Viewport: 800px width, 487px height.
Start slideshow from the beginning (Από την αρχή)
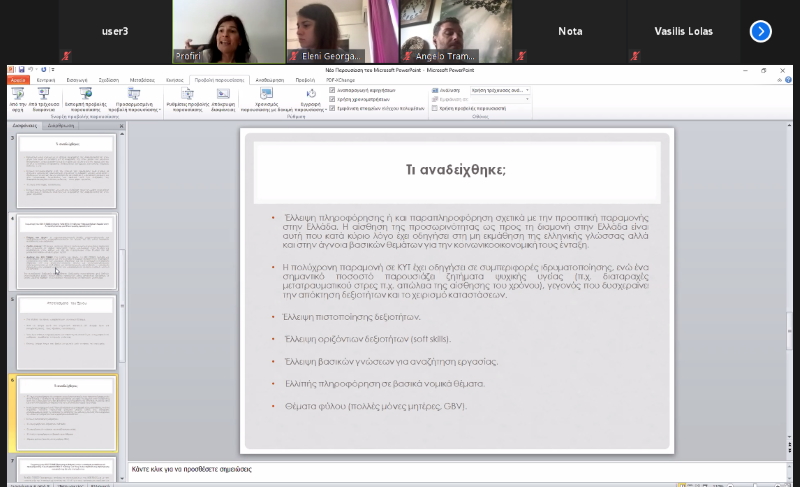click(17, 97)
